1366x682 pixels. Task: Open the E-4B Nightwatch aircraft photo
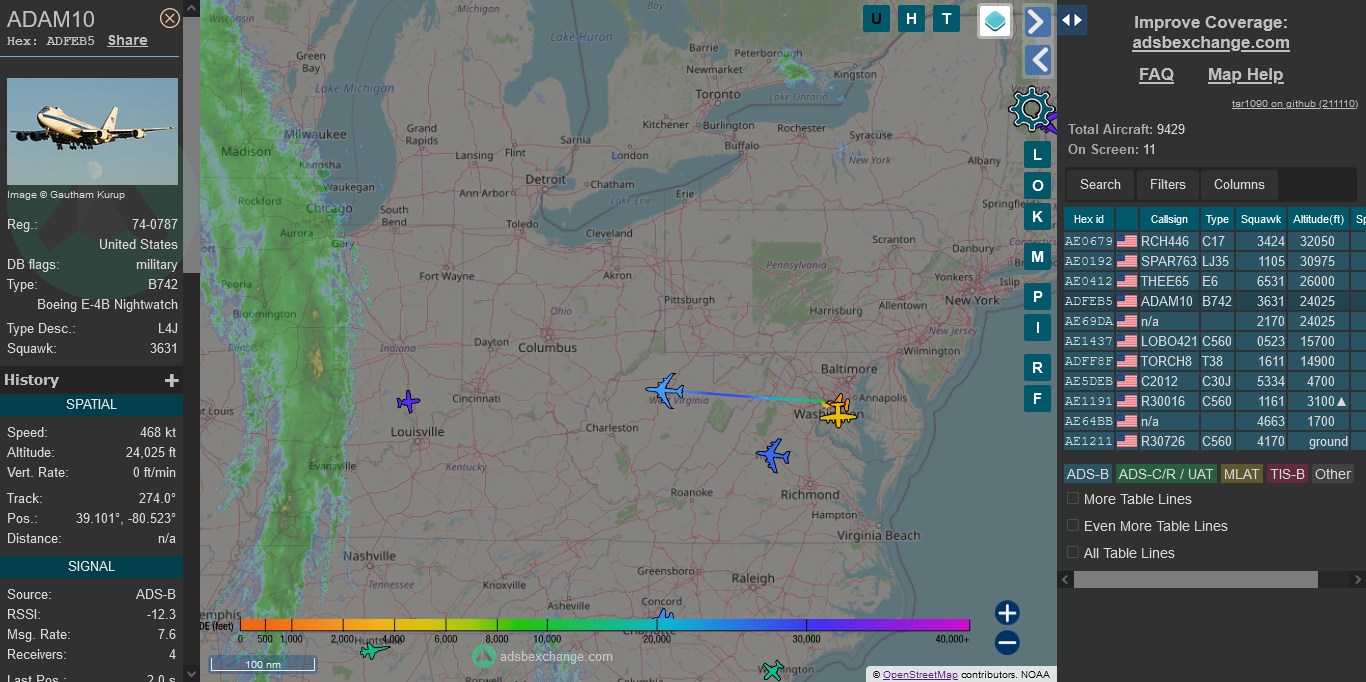pos(92,131)
